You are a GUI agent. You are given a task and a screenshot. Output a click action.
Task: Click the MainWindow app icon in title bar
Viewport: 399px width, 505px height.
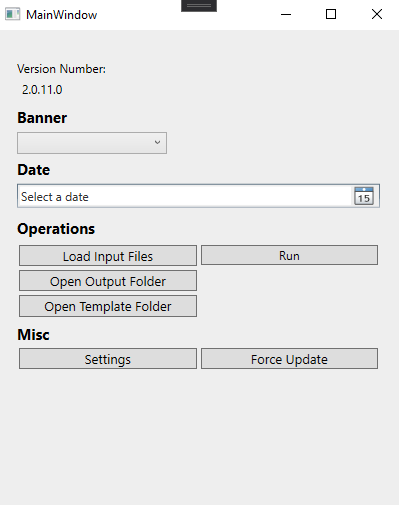click(13, 14)
